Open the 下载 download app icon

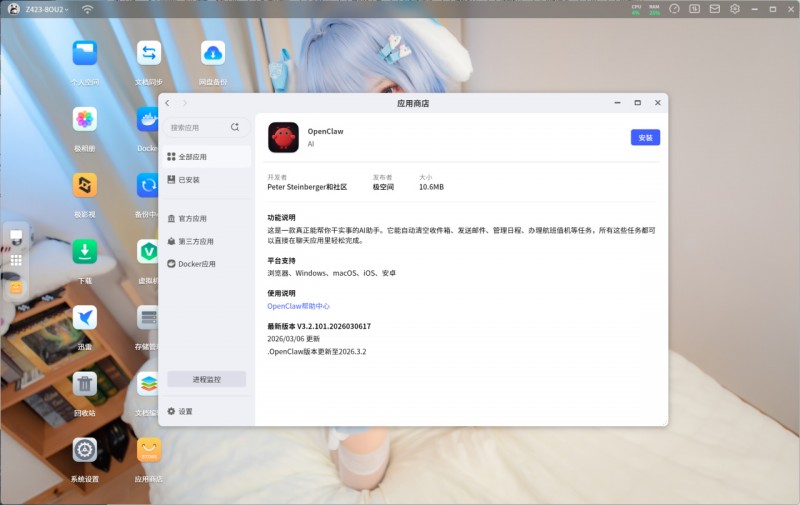[85, 251]
